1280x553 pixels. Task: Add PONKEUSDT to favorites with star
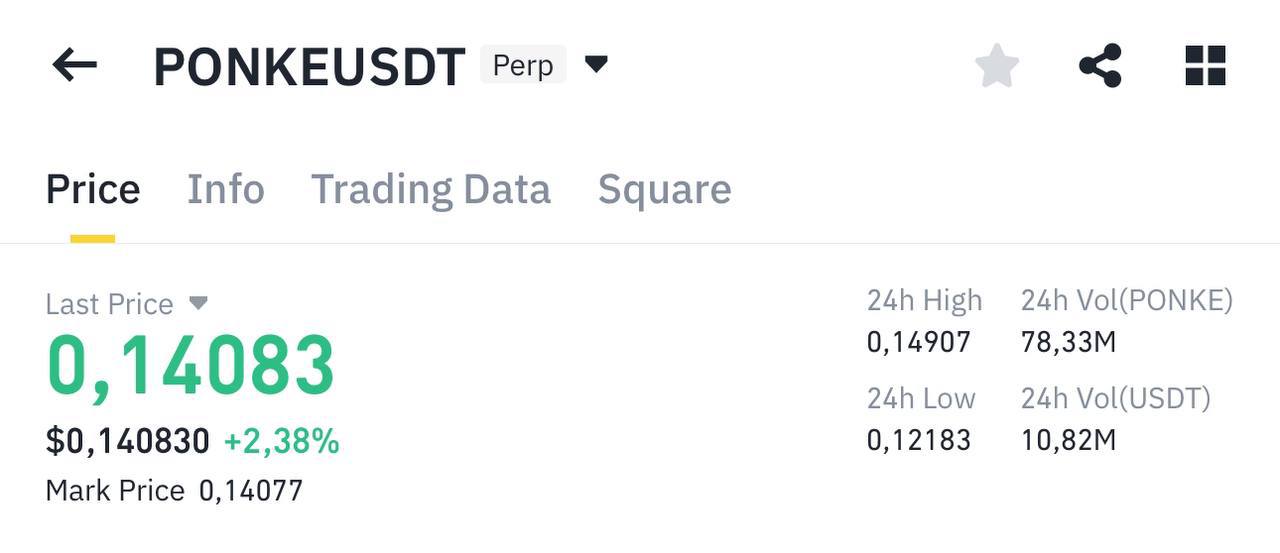(997, 66)
